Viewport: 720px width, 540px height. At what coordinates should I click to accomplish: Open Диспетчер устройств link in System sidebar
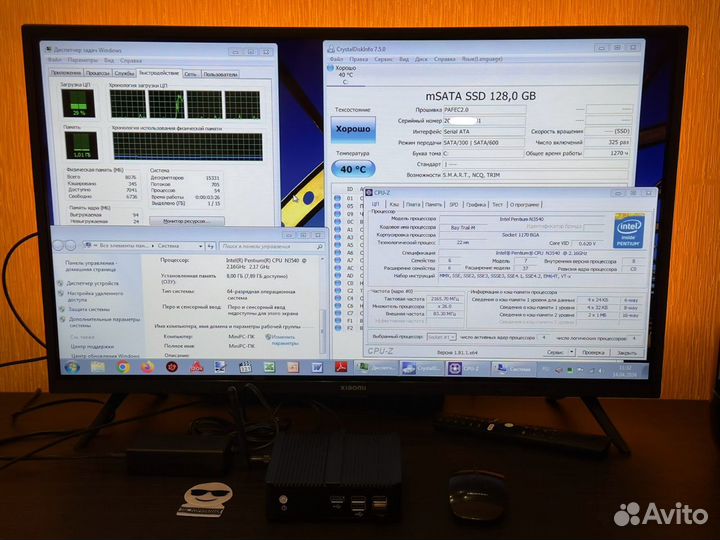[92, 283]
